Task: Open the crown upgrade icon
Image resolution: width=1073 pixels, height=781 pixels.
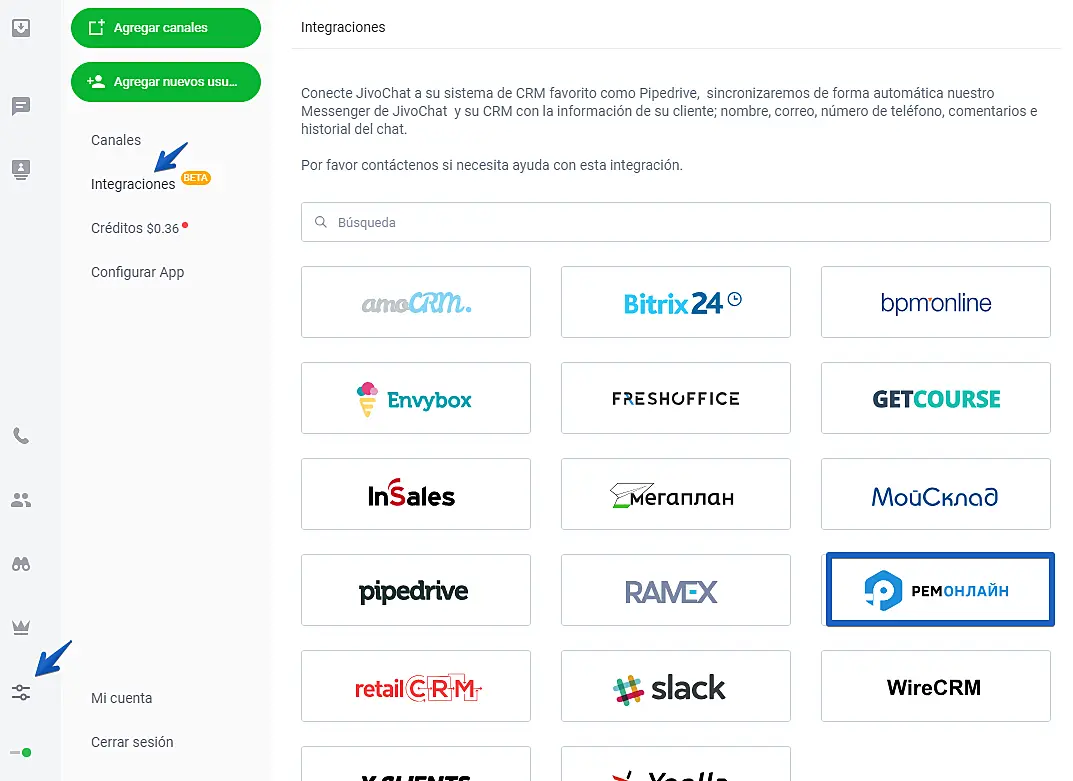Action: click(x=21, y=627)
